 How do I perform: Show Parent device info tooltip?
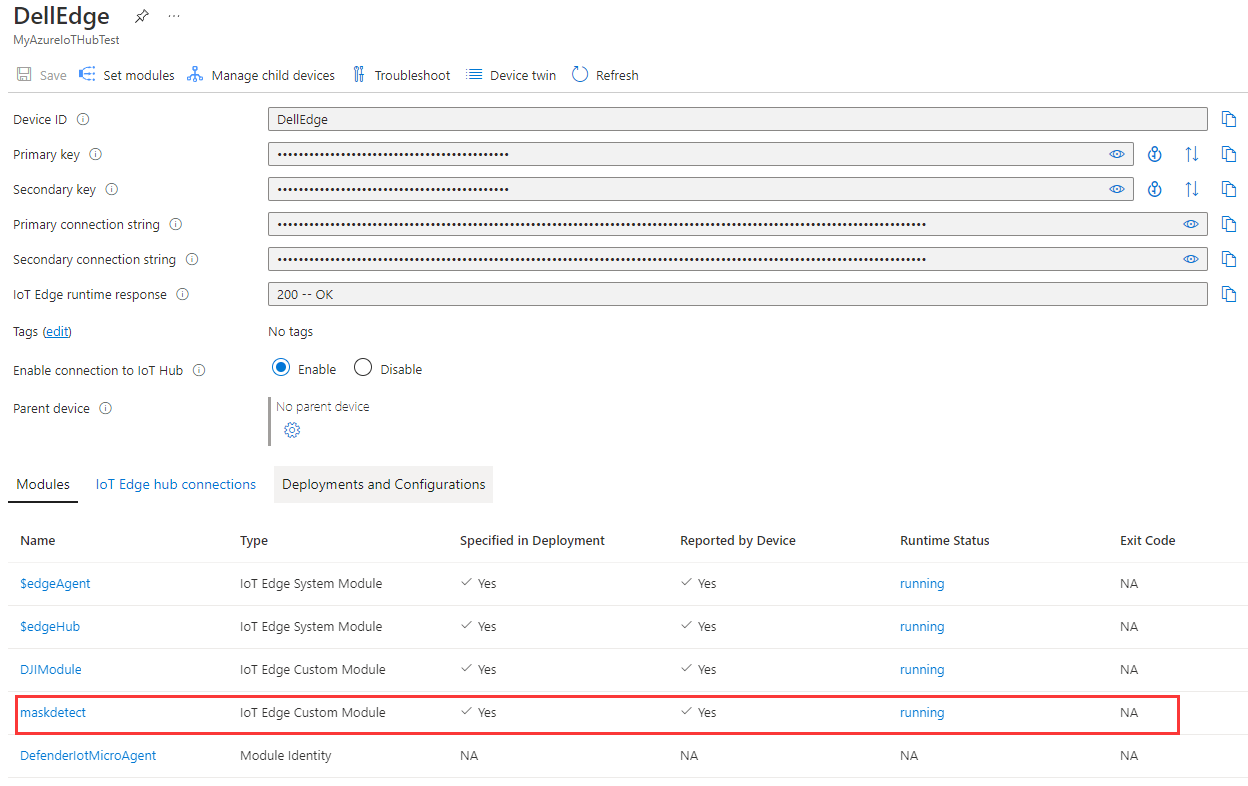pyautogui.click(x=106, y=408)
